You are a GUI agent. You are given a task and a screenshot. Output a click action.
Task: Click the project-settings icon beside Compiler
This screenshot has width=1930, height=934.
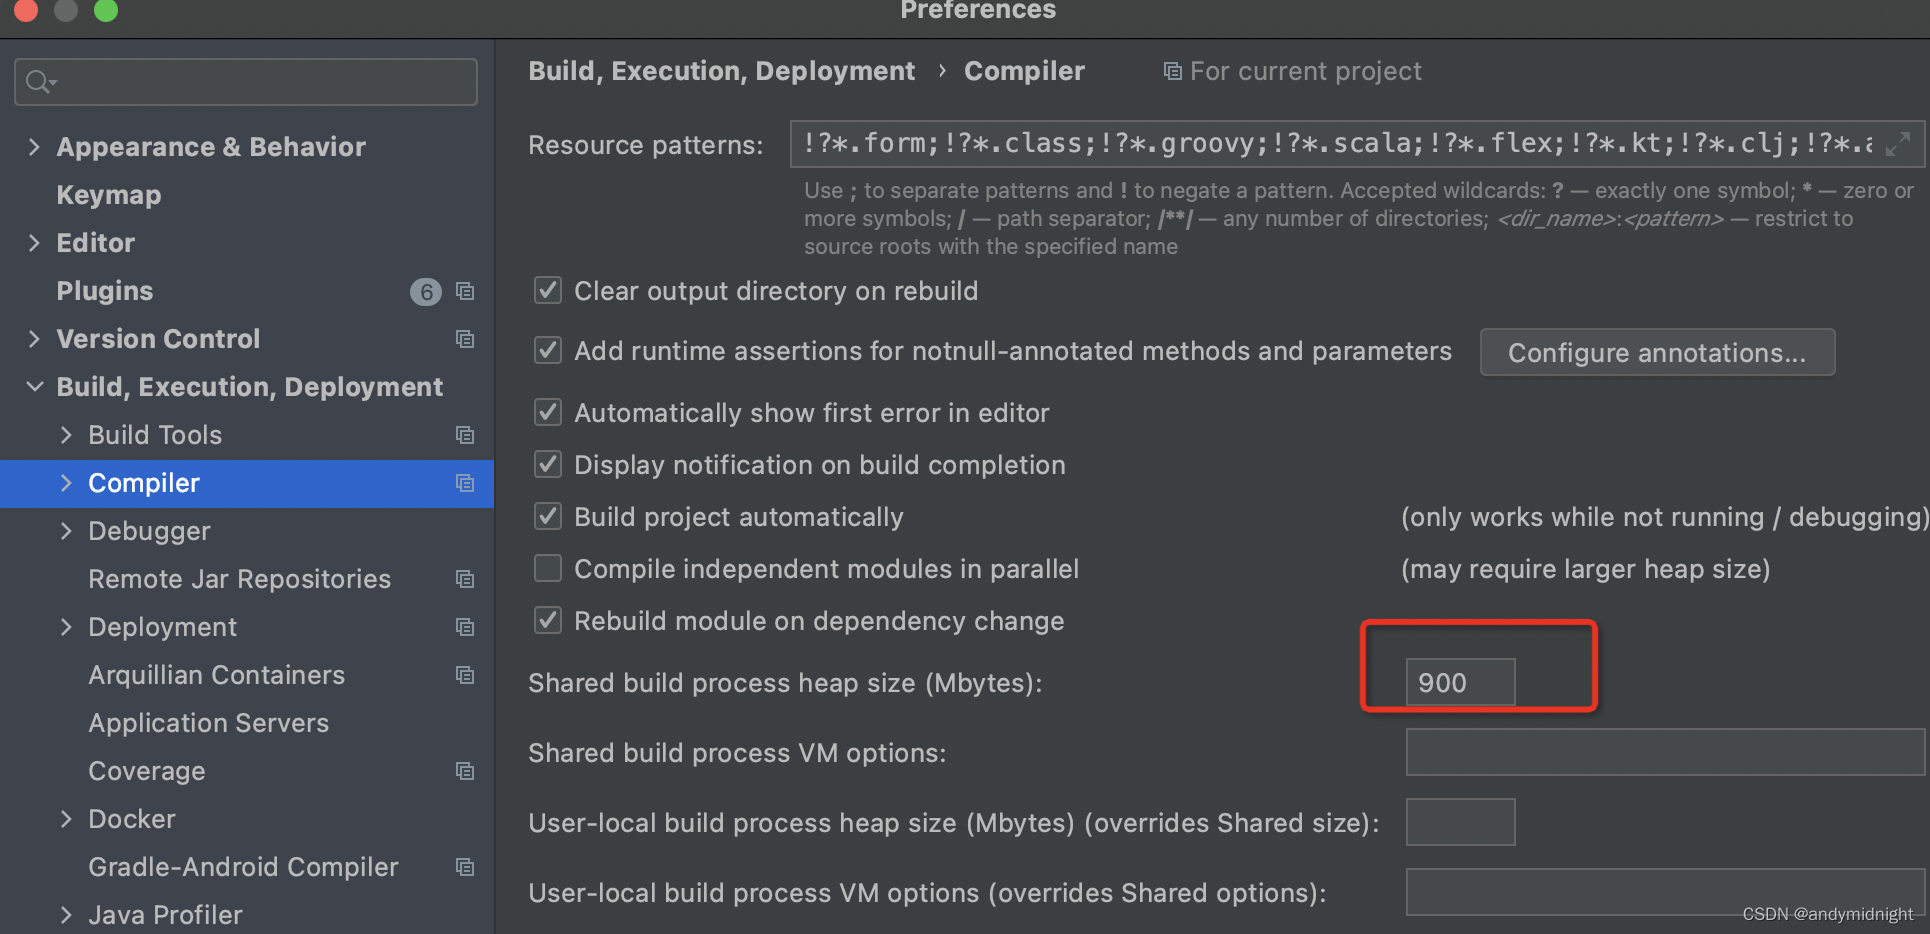pyautogui.click(x=465, y=483)
